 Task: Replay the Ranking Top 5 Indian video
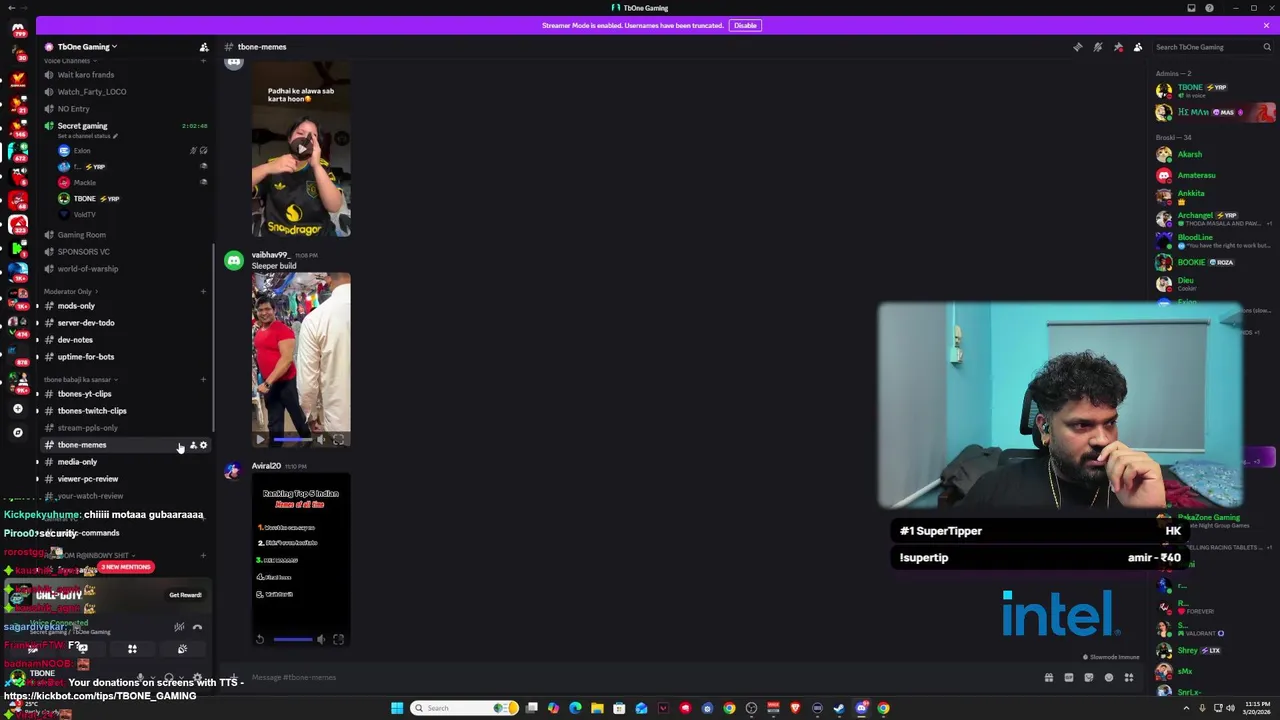[260, 639]
